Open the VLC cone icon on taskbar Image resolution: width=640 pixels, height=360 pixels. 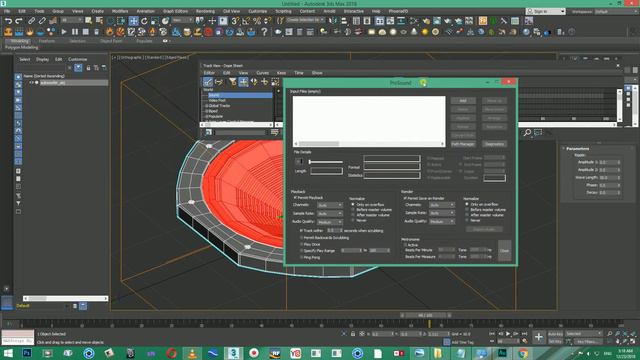click(x=192, y=353)
